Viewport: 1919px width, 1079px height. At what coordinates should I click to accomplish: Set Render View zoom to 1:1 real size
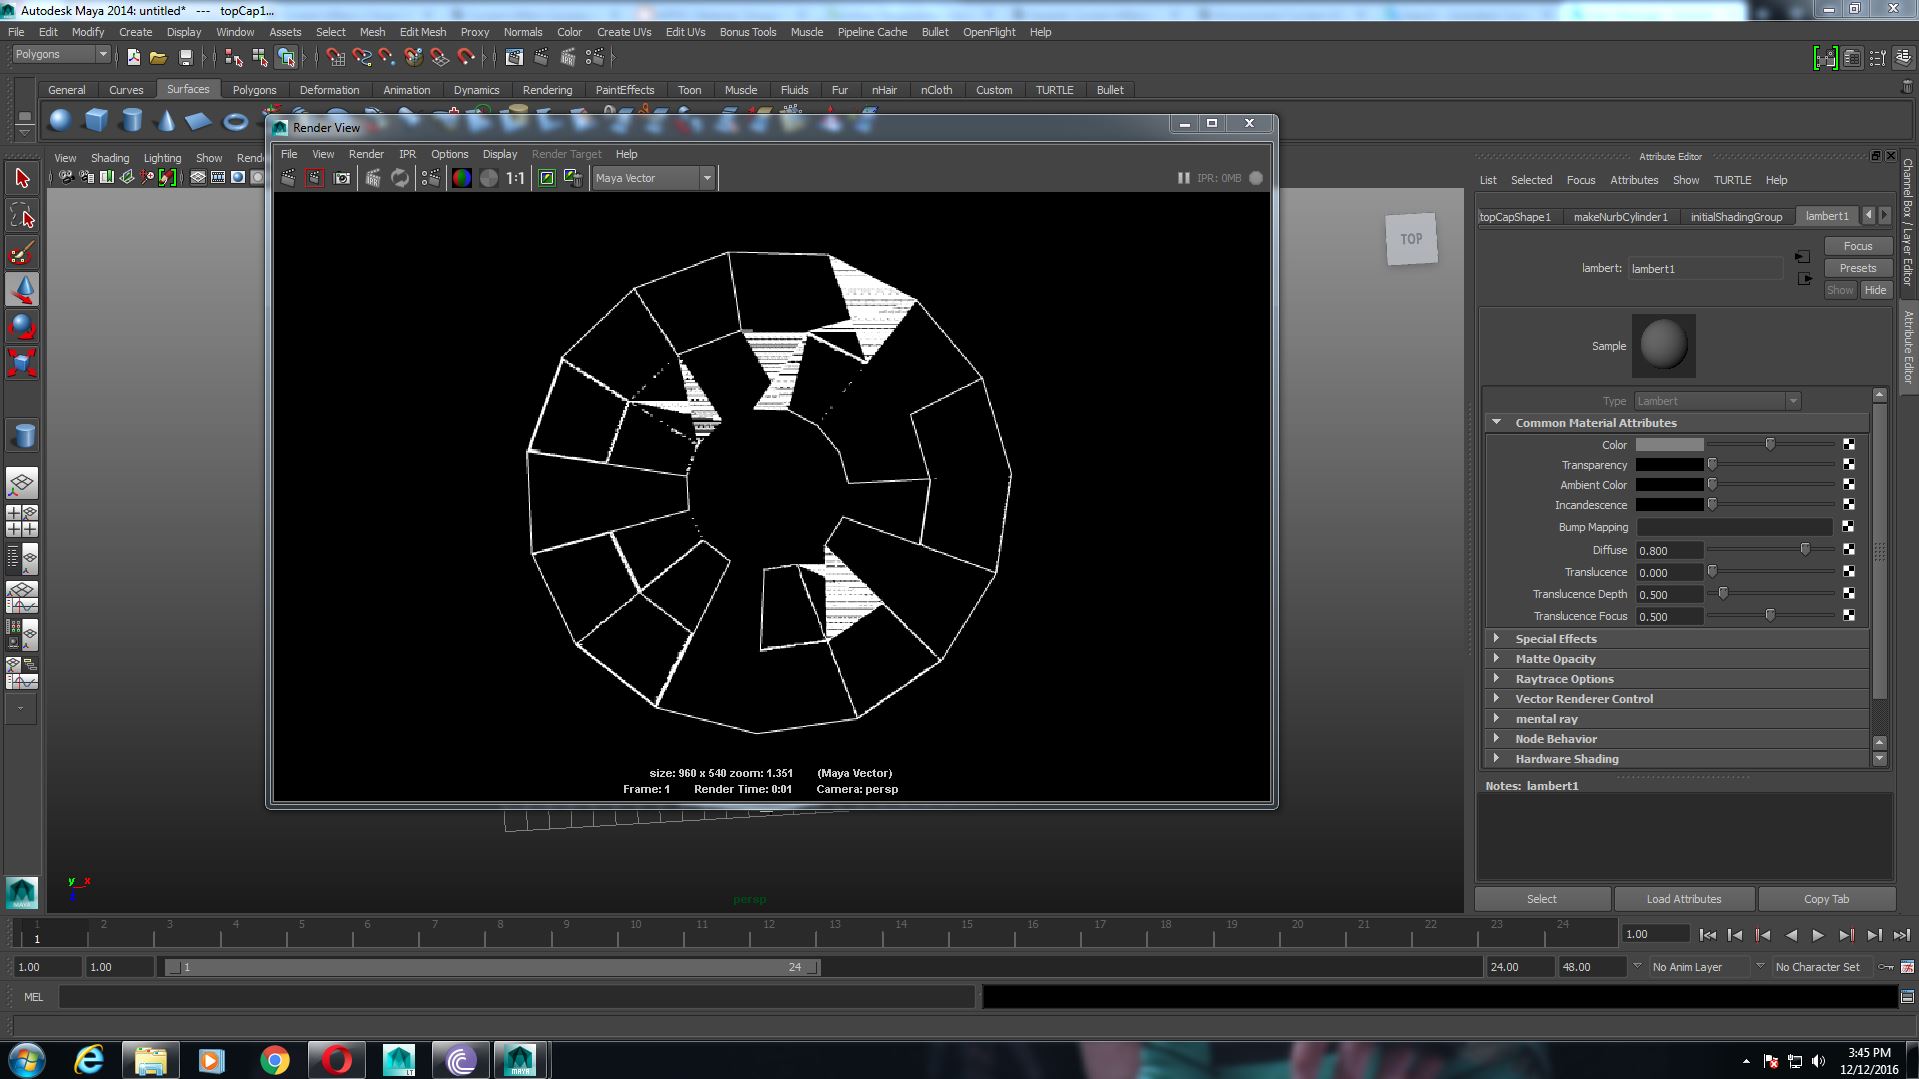point(514,177)
